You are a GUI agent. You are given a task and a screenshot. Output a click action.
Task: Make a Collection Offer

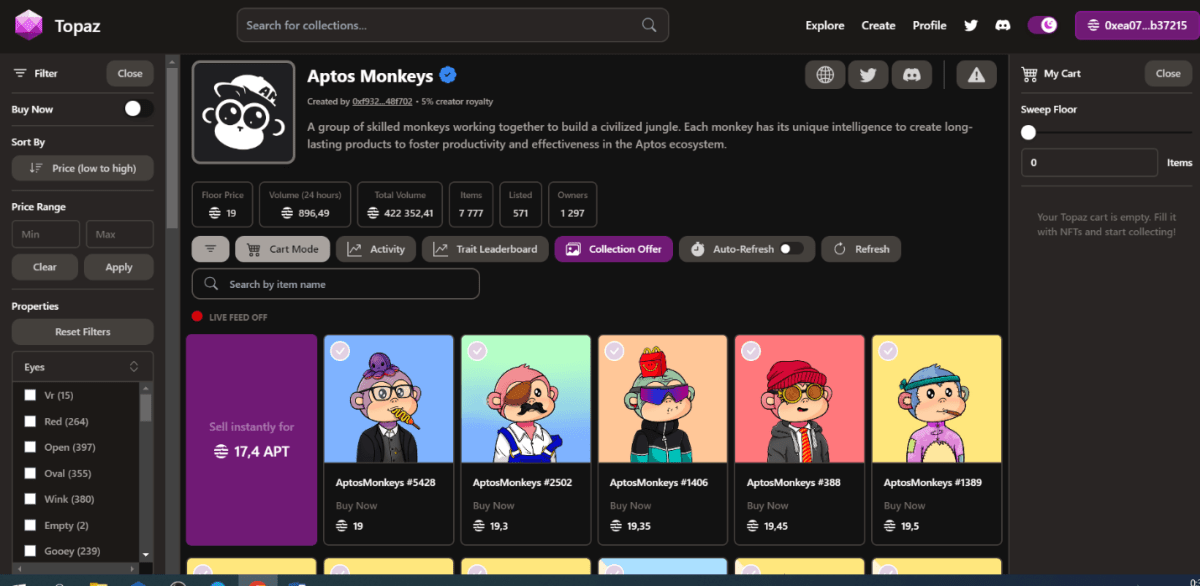[x=613, y=248]
